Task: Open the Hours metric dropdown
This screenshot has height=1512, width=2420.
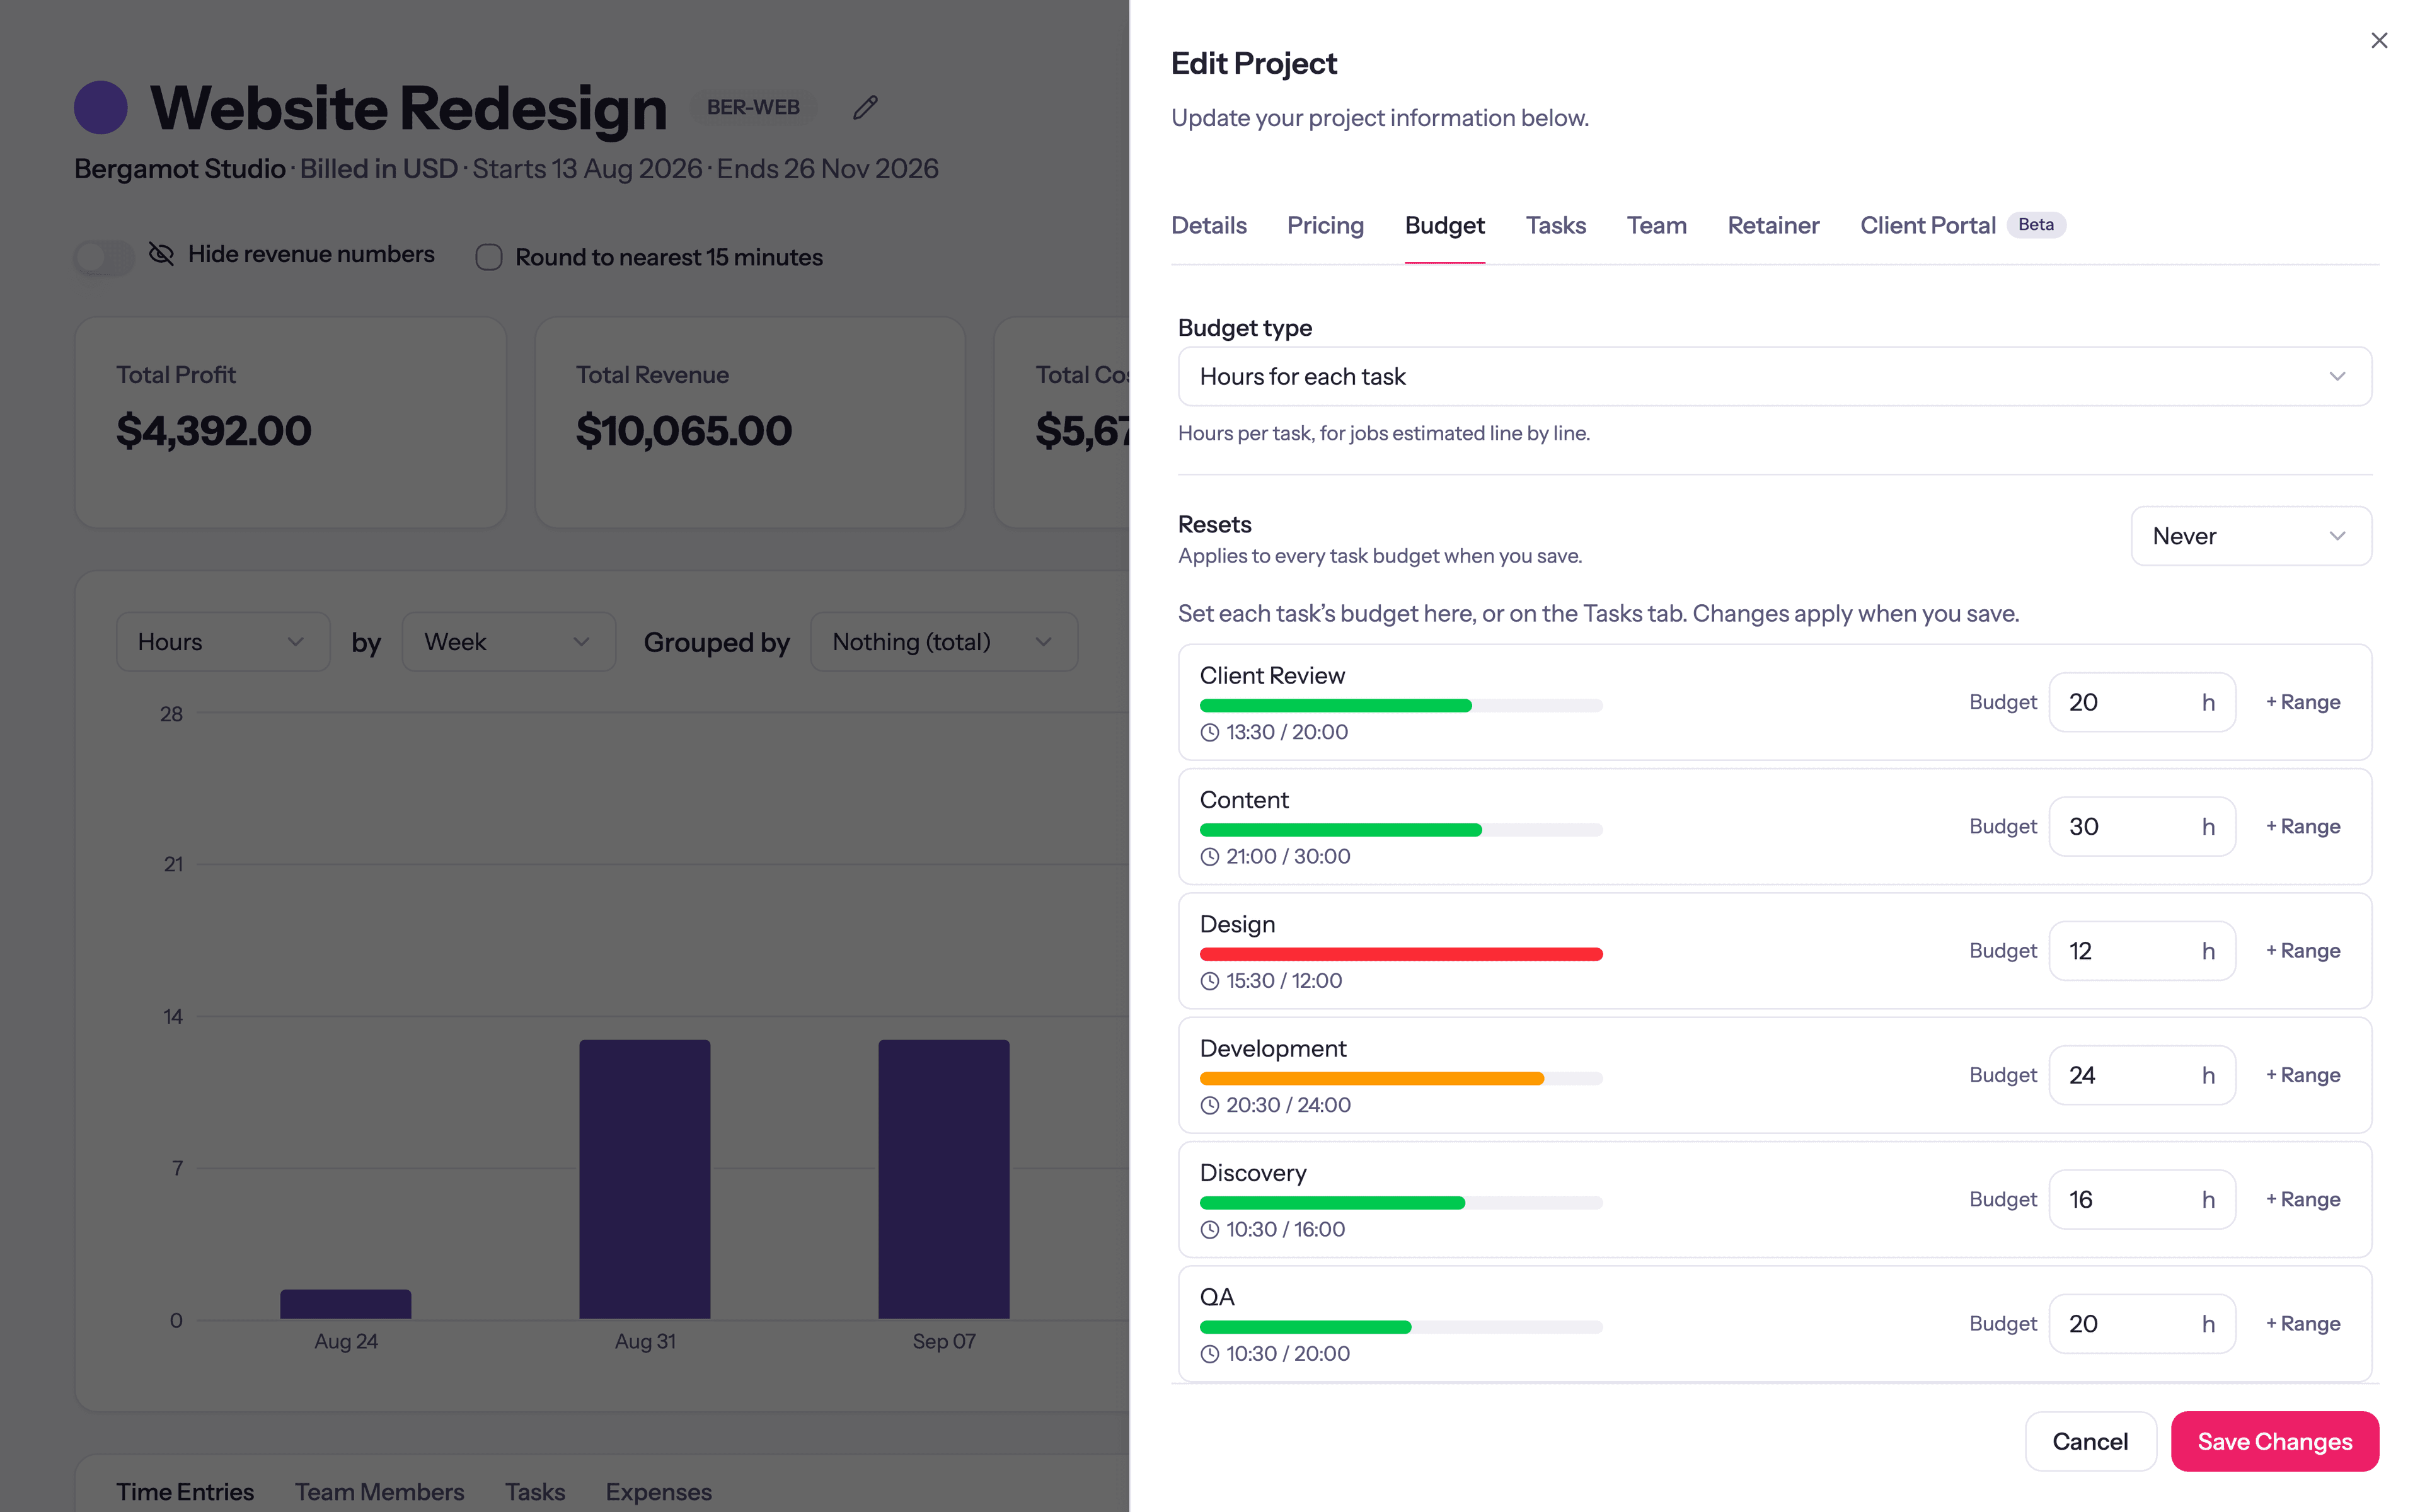Action: [x=223, y=642]
